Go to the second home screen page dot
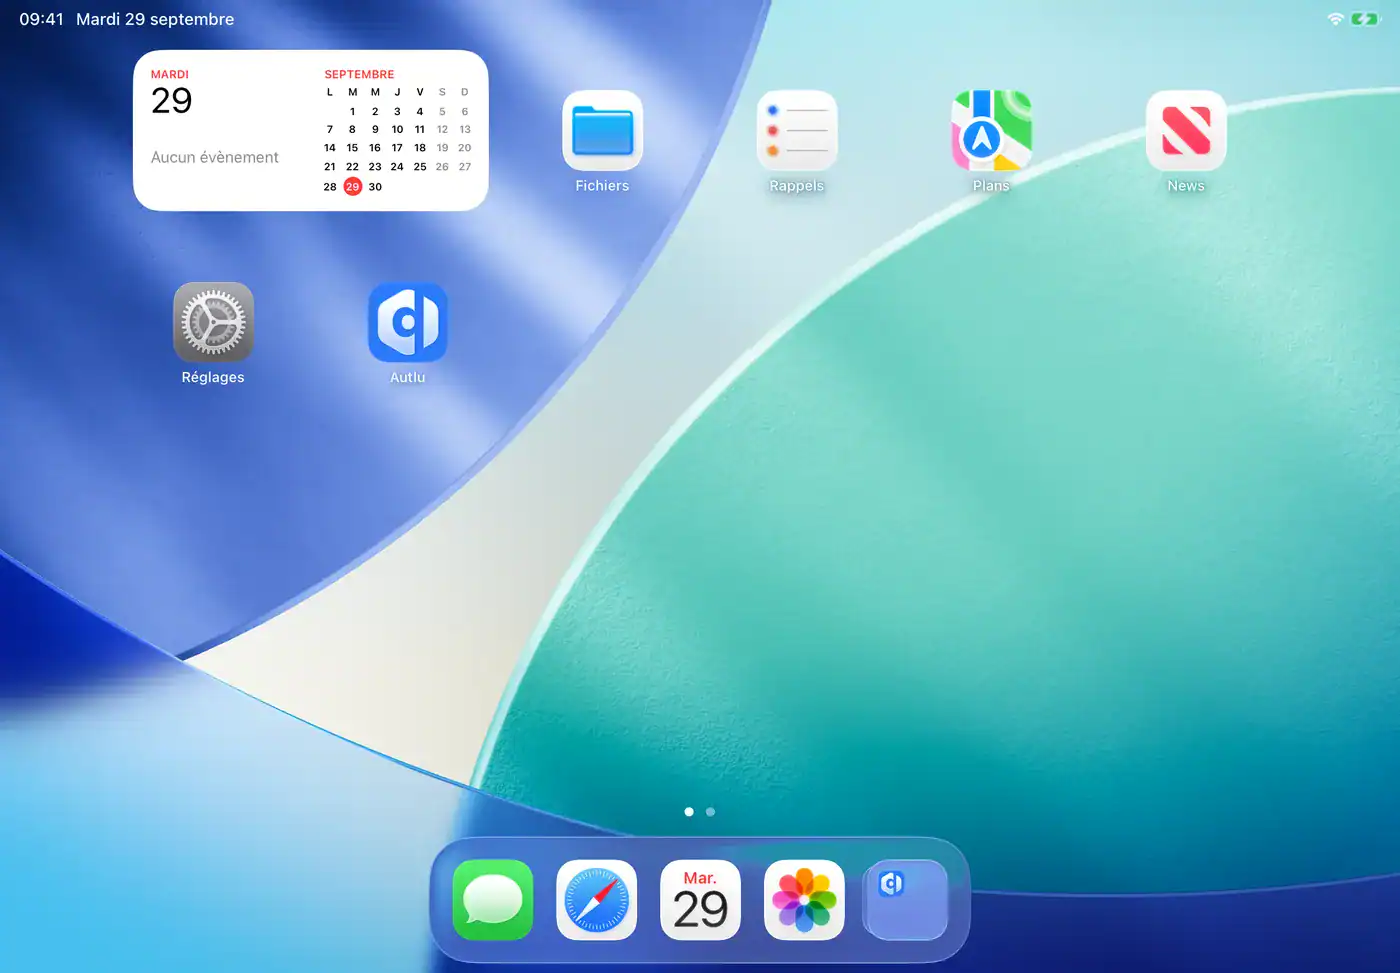Image resolution: width=1400 pixels, height=973 pixels. (x=710, y=812)
